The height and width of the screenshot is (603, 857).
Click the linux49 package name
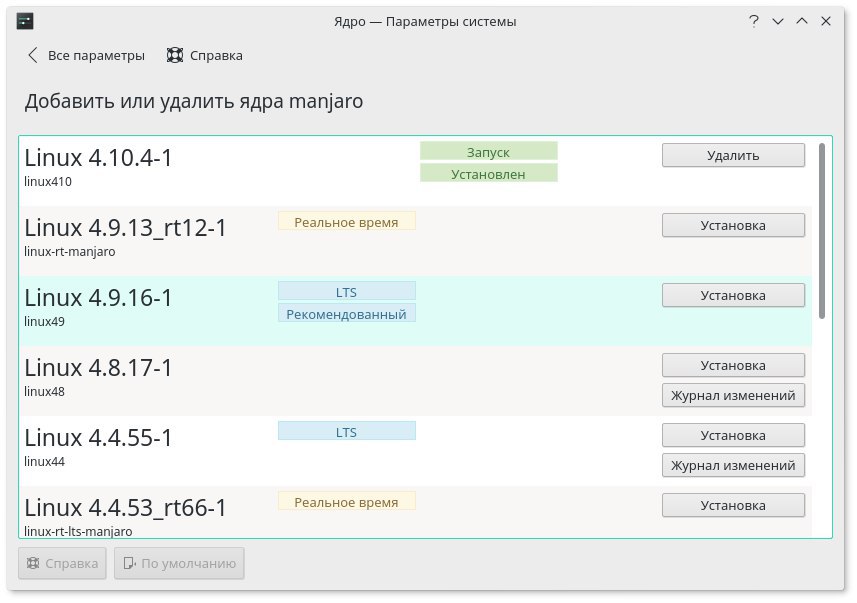44,321
